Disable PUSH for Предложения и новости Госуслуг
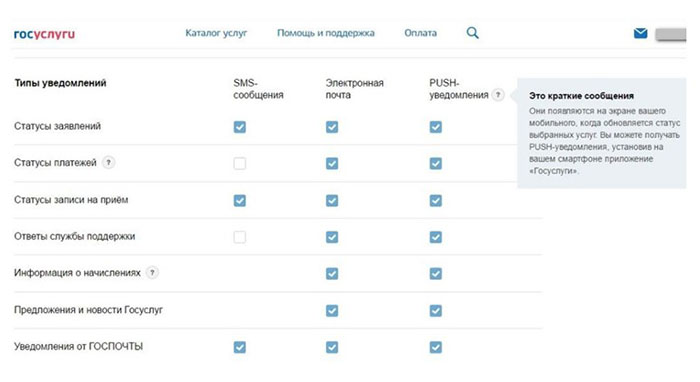Viewport: 700px width, 382px height. click(x=436, y=311)
